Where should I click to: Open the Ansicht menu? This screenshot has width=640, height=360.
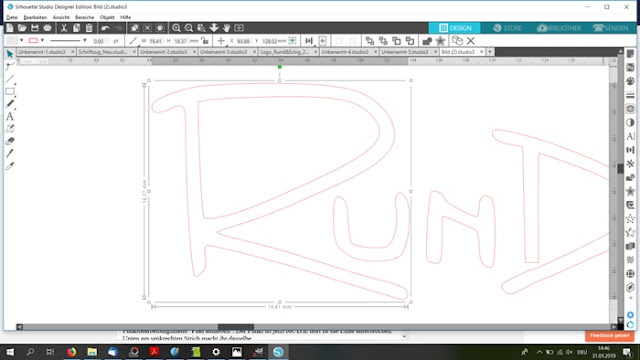(61, 17)
